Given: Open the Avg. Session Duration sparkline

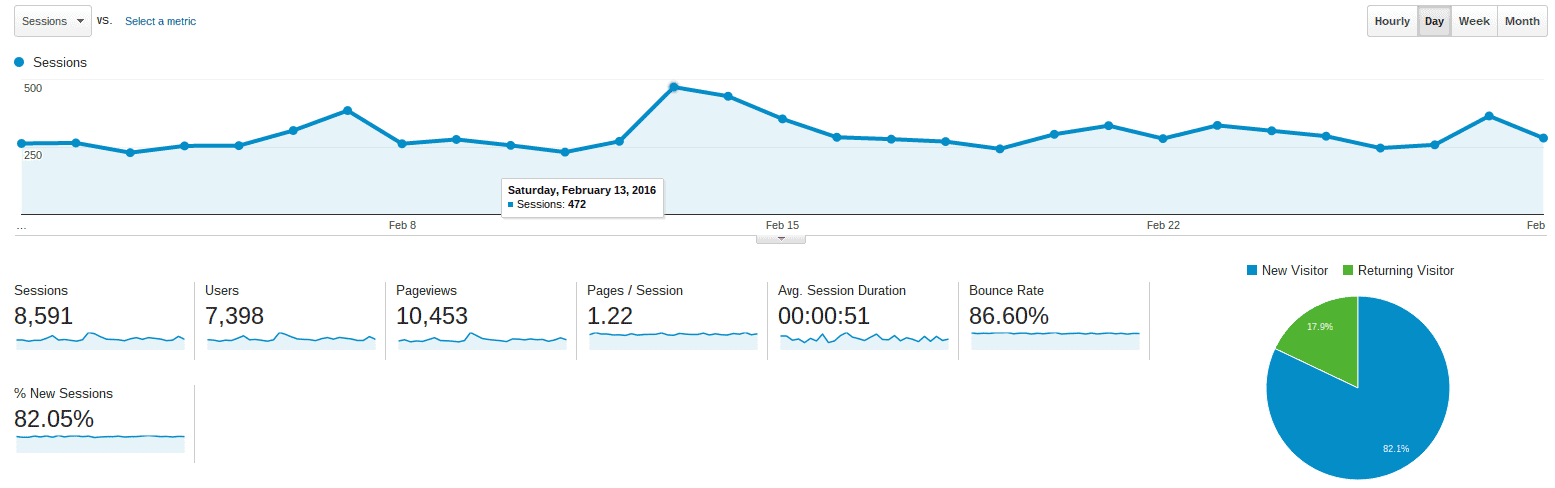Looking at the screenshot, I should (x=864, y=340).
